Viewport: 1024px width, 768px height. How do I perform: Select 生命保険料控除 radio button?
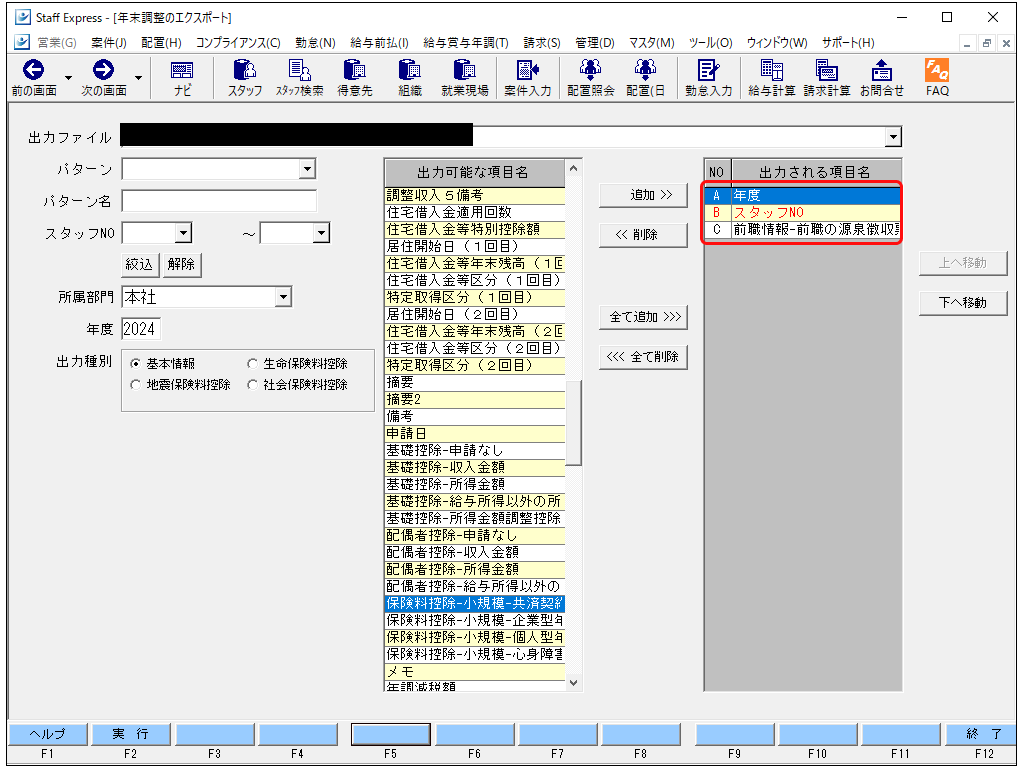tap(252, 363)
